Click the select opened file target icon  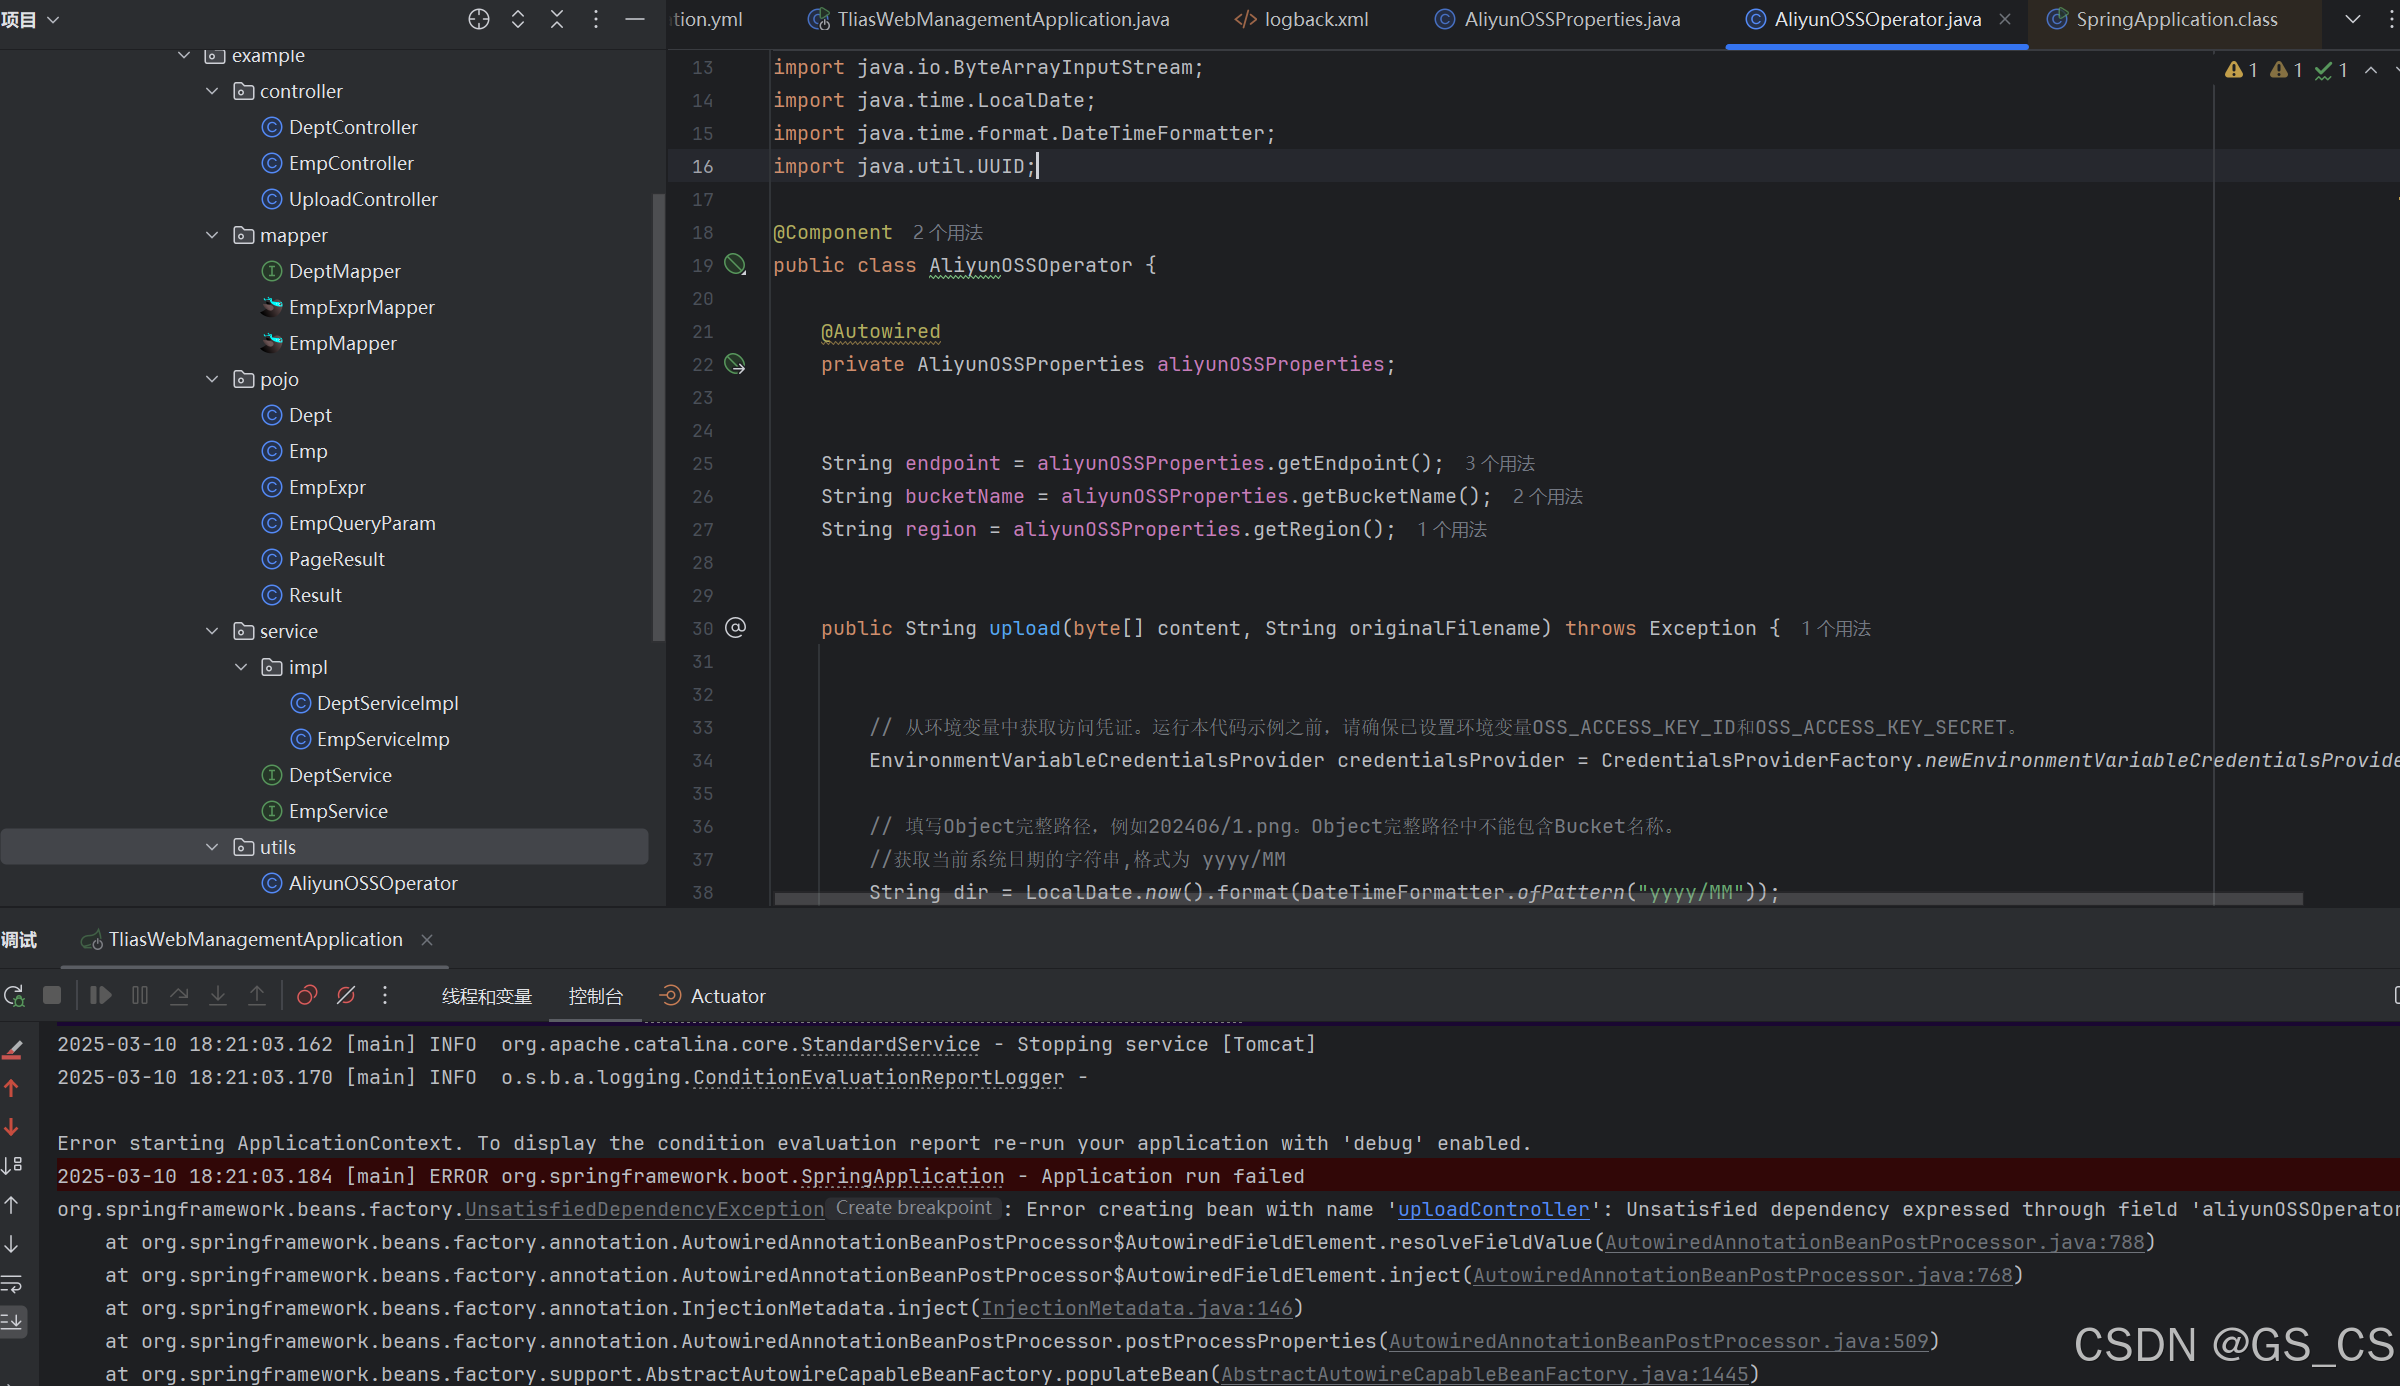pos(479,19)
